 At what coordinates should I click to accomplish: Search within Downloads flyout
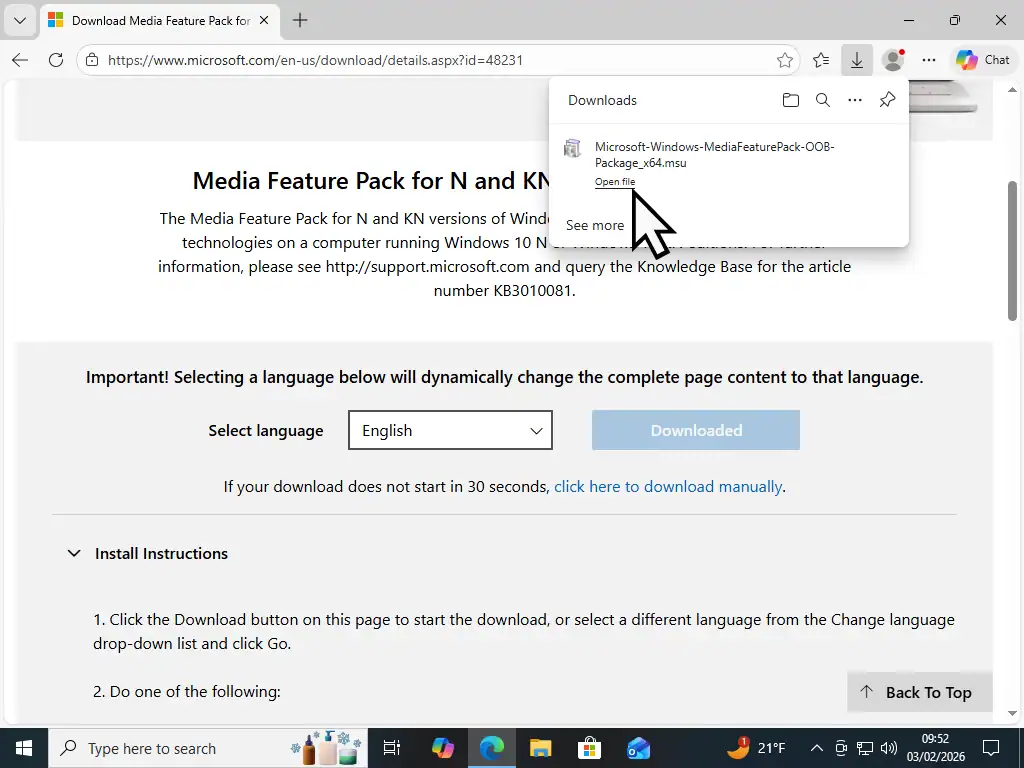click(x=822, y=100)
